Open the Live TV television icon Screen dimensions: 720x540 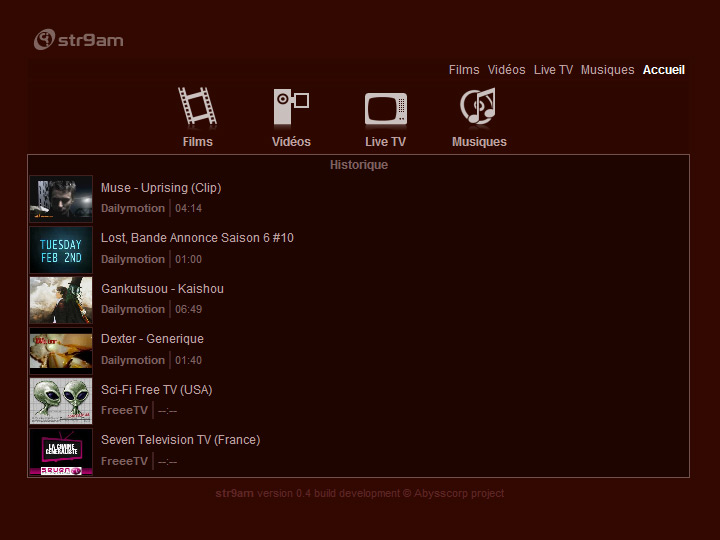coord(386,109)
